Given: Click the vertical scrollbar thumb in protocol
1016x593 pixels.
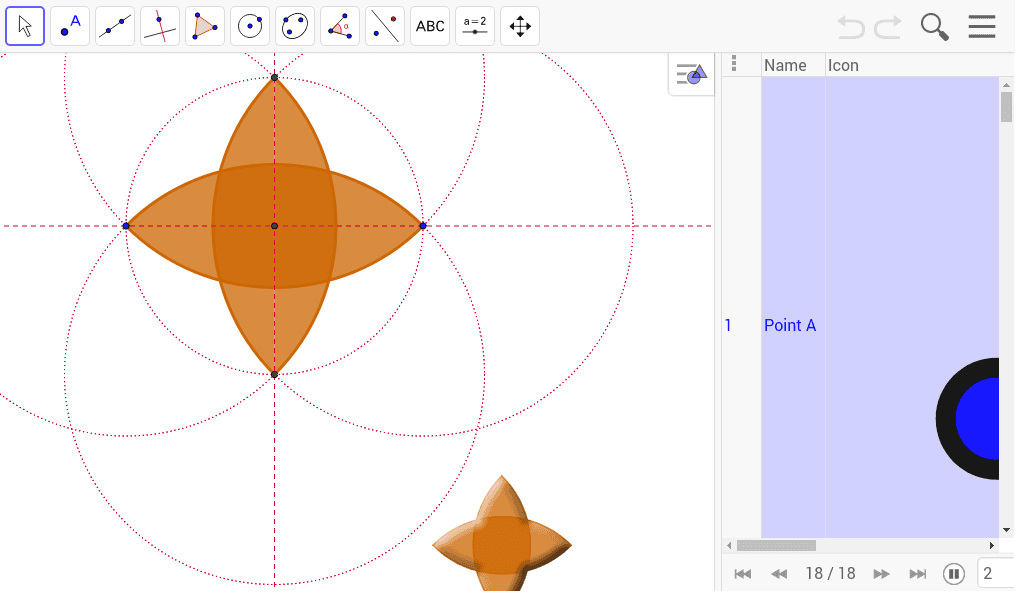Looking at the screenshot, I should [1006, 107].
